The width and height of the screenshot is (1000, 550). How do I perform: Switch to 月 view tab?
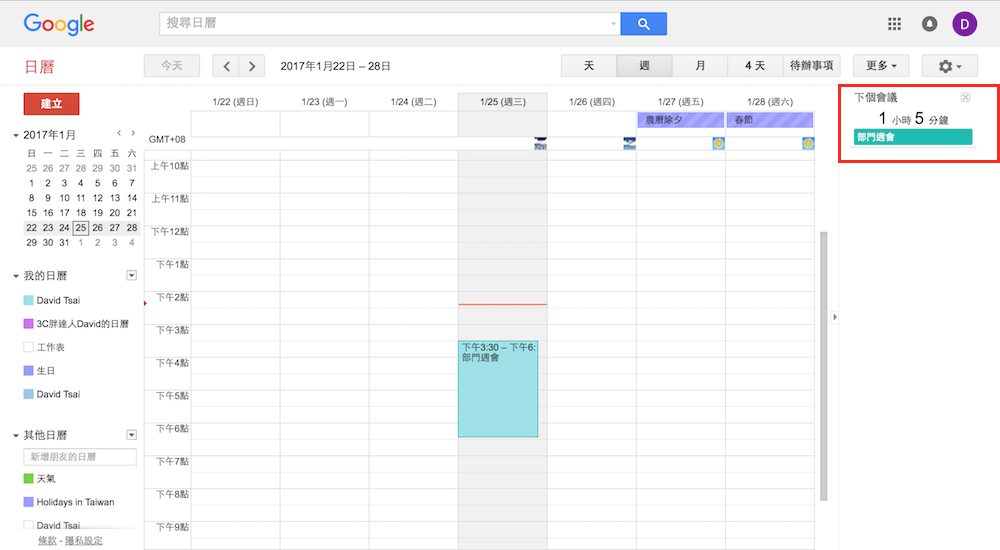700,66
